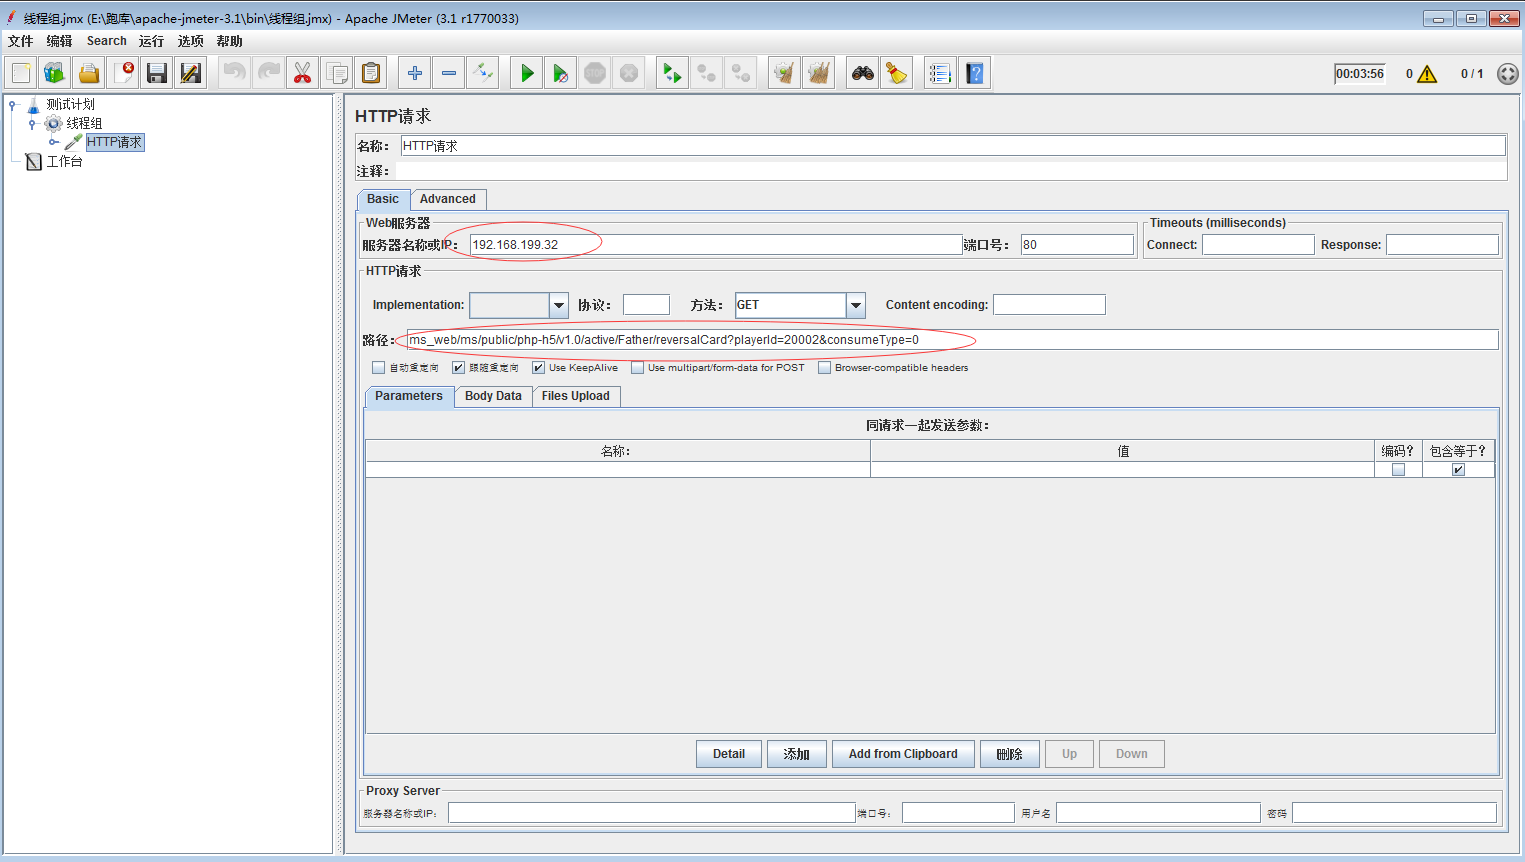1525x862 pixels.
Task: Click the port number input field
Action: pos(1076,245)
